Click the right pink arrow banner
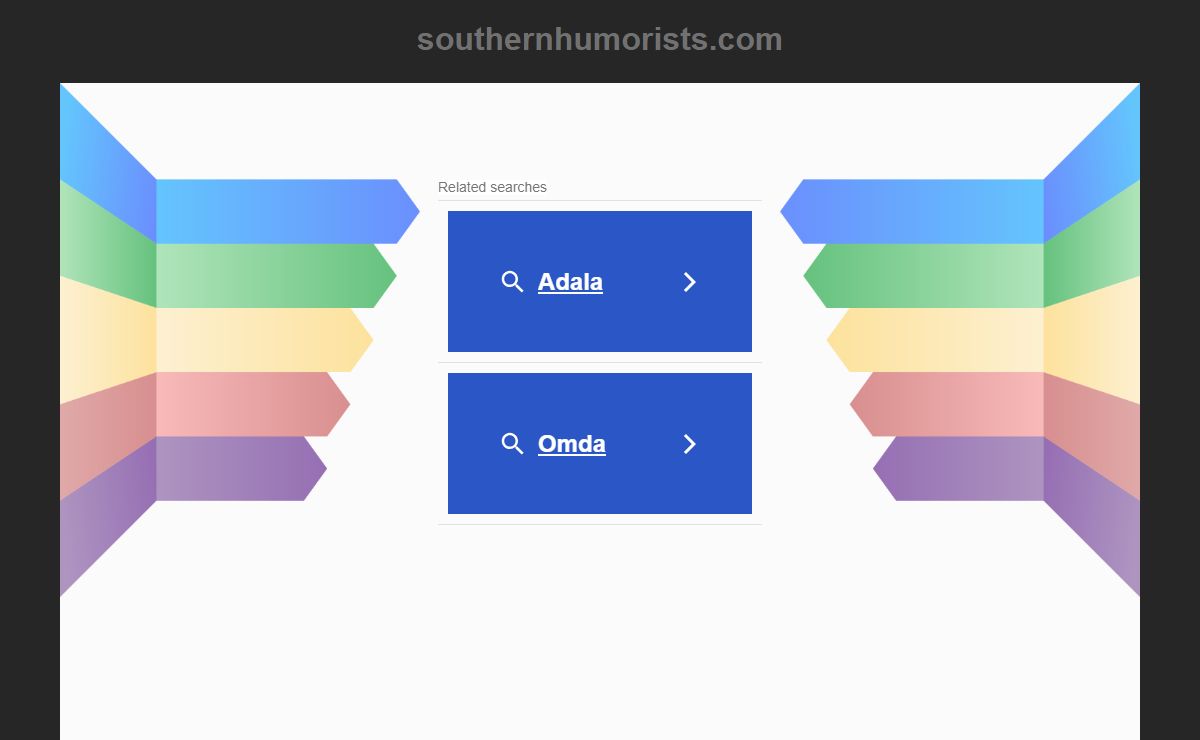 (947, 404)
